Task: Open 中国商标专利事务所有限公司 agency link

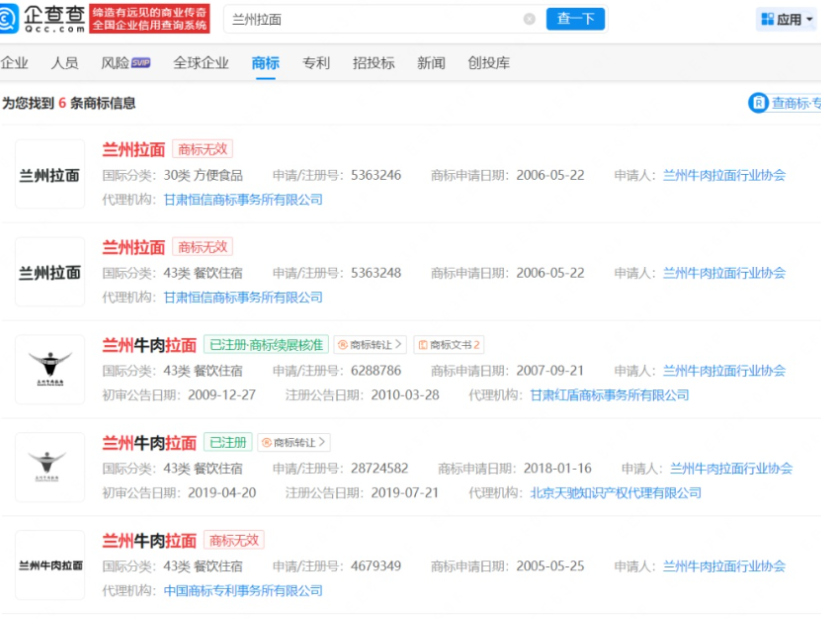Action: pyautogui.click(x=243, y=591)
